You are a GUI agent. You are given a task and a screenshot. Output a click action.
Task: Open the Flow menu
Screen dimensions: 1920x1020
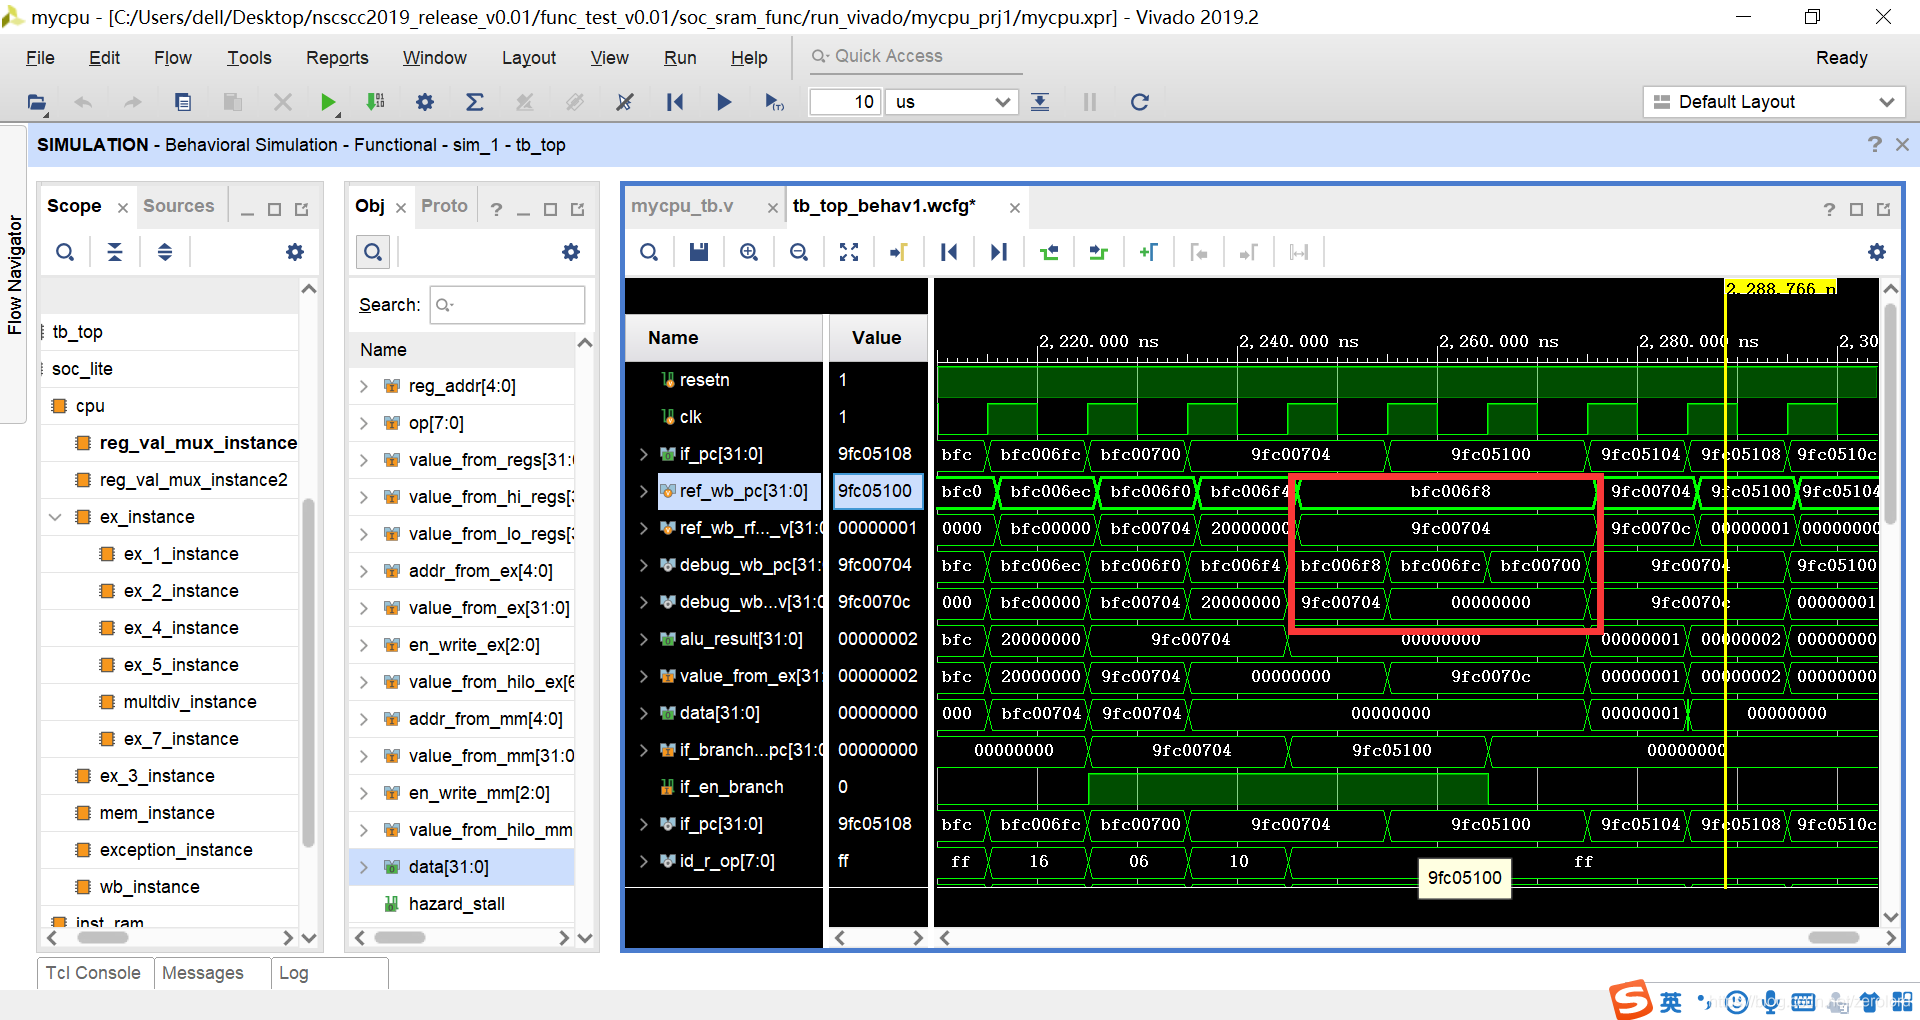(172, 58)
